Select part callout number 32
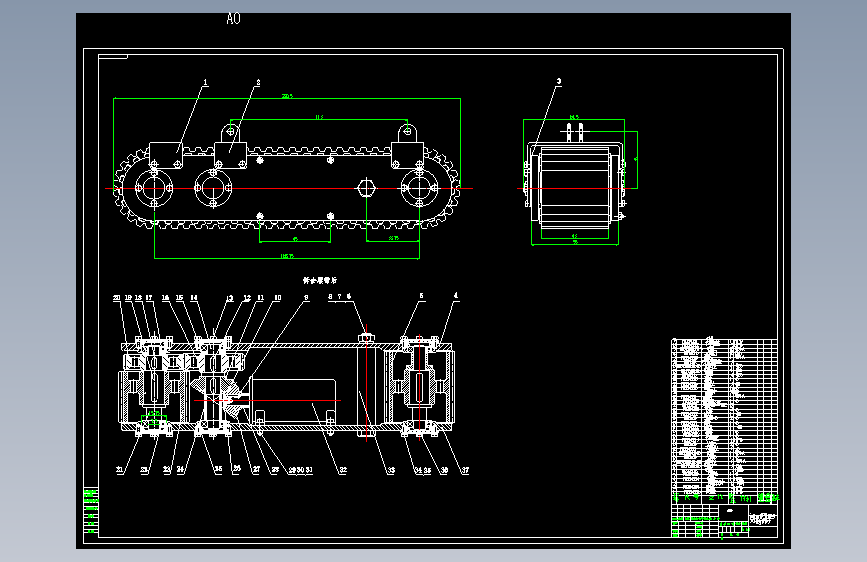The image size is (867, 562). point(343,470)
